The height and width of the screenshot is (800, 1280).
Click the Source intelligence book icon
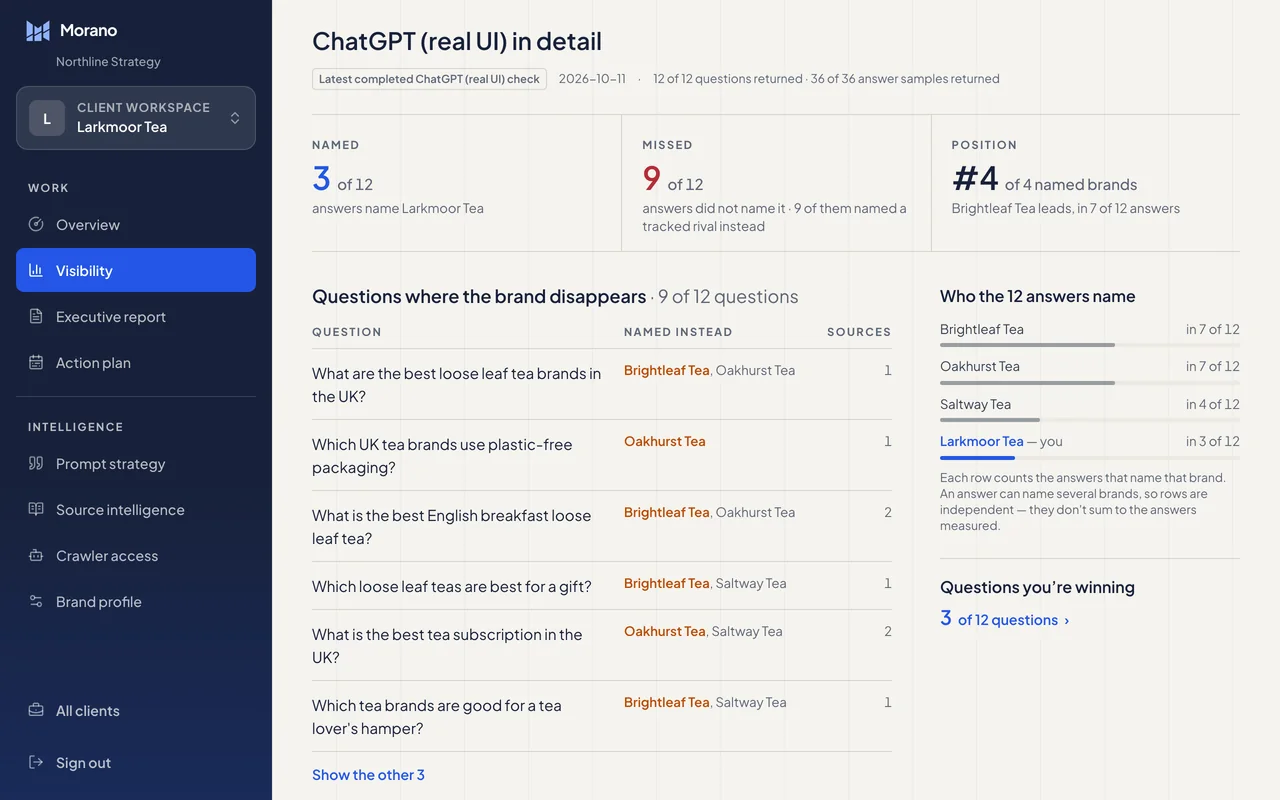point(36,509)
